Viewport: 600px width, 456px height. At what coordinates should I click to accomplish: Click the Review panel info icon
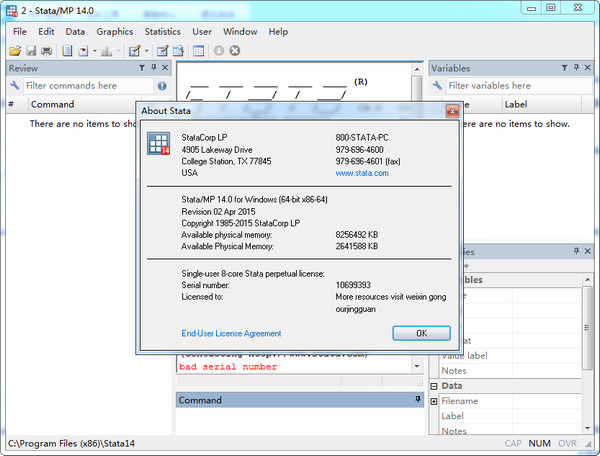pos(162,86)
